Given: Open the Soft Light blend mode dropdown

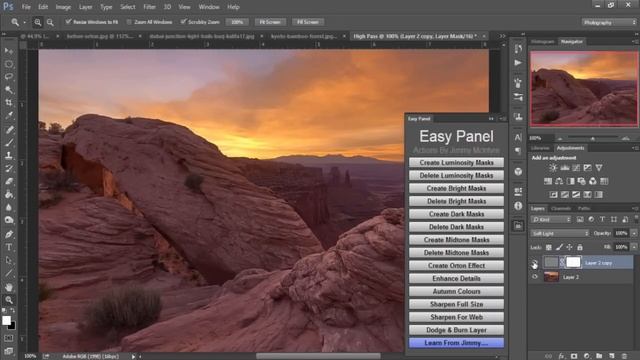Looking at the screenshot, I should (560, 233).
